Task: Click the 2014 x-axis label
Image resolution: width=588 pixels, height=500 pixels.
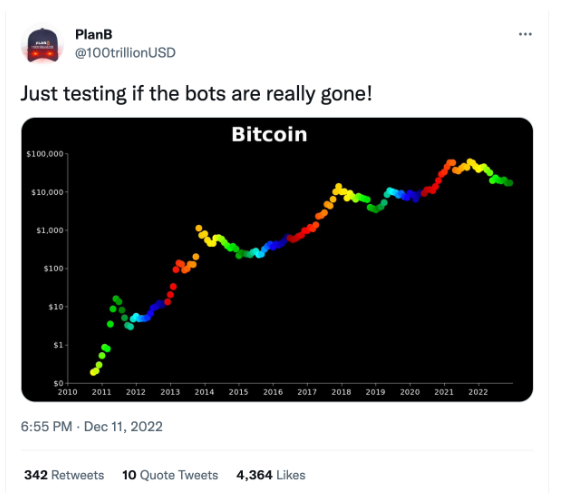Action: [x=204, y=392]
